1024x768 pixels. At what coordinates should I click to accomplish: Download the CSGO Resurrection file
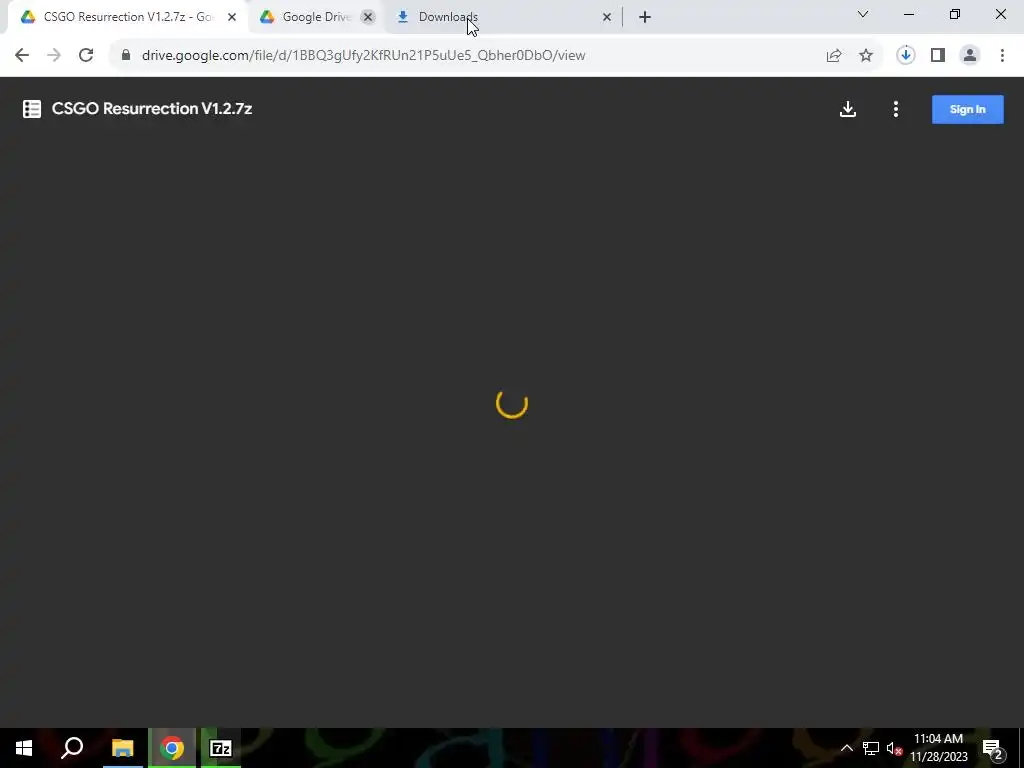(848, 109)
